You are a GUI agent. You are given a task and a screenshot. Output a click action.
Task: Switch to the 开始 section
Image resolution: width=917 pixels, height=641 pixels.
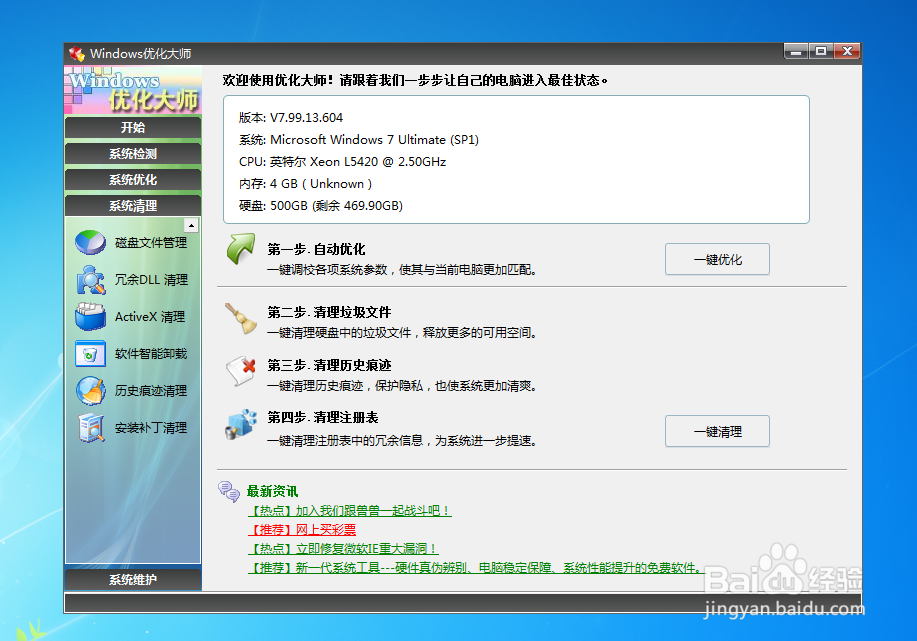click(133, 127)
